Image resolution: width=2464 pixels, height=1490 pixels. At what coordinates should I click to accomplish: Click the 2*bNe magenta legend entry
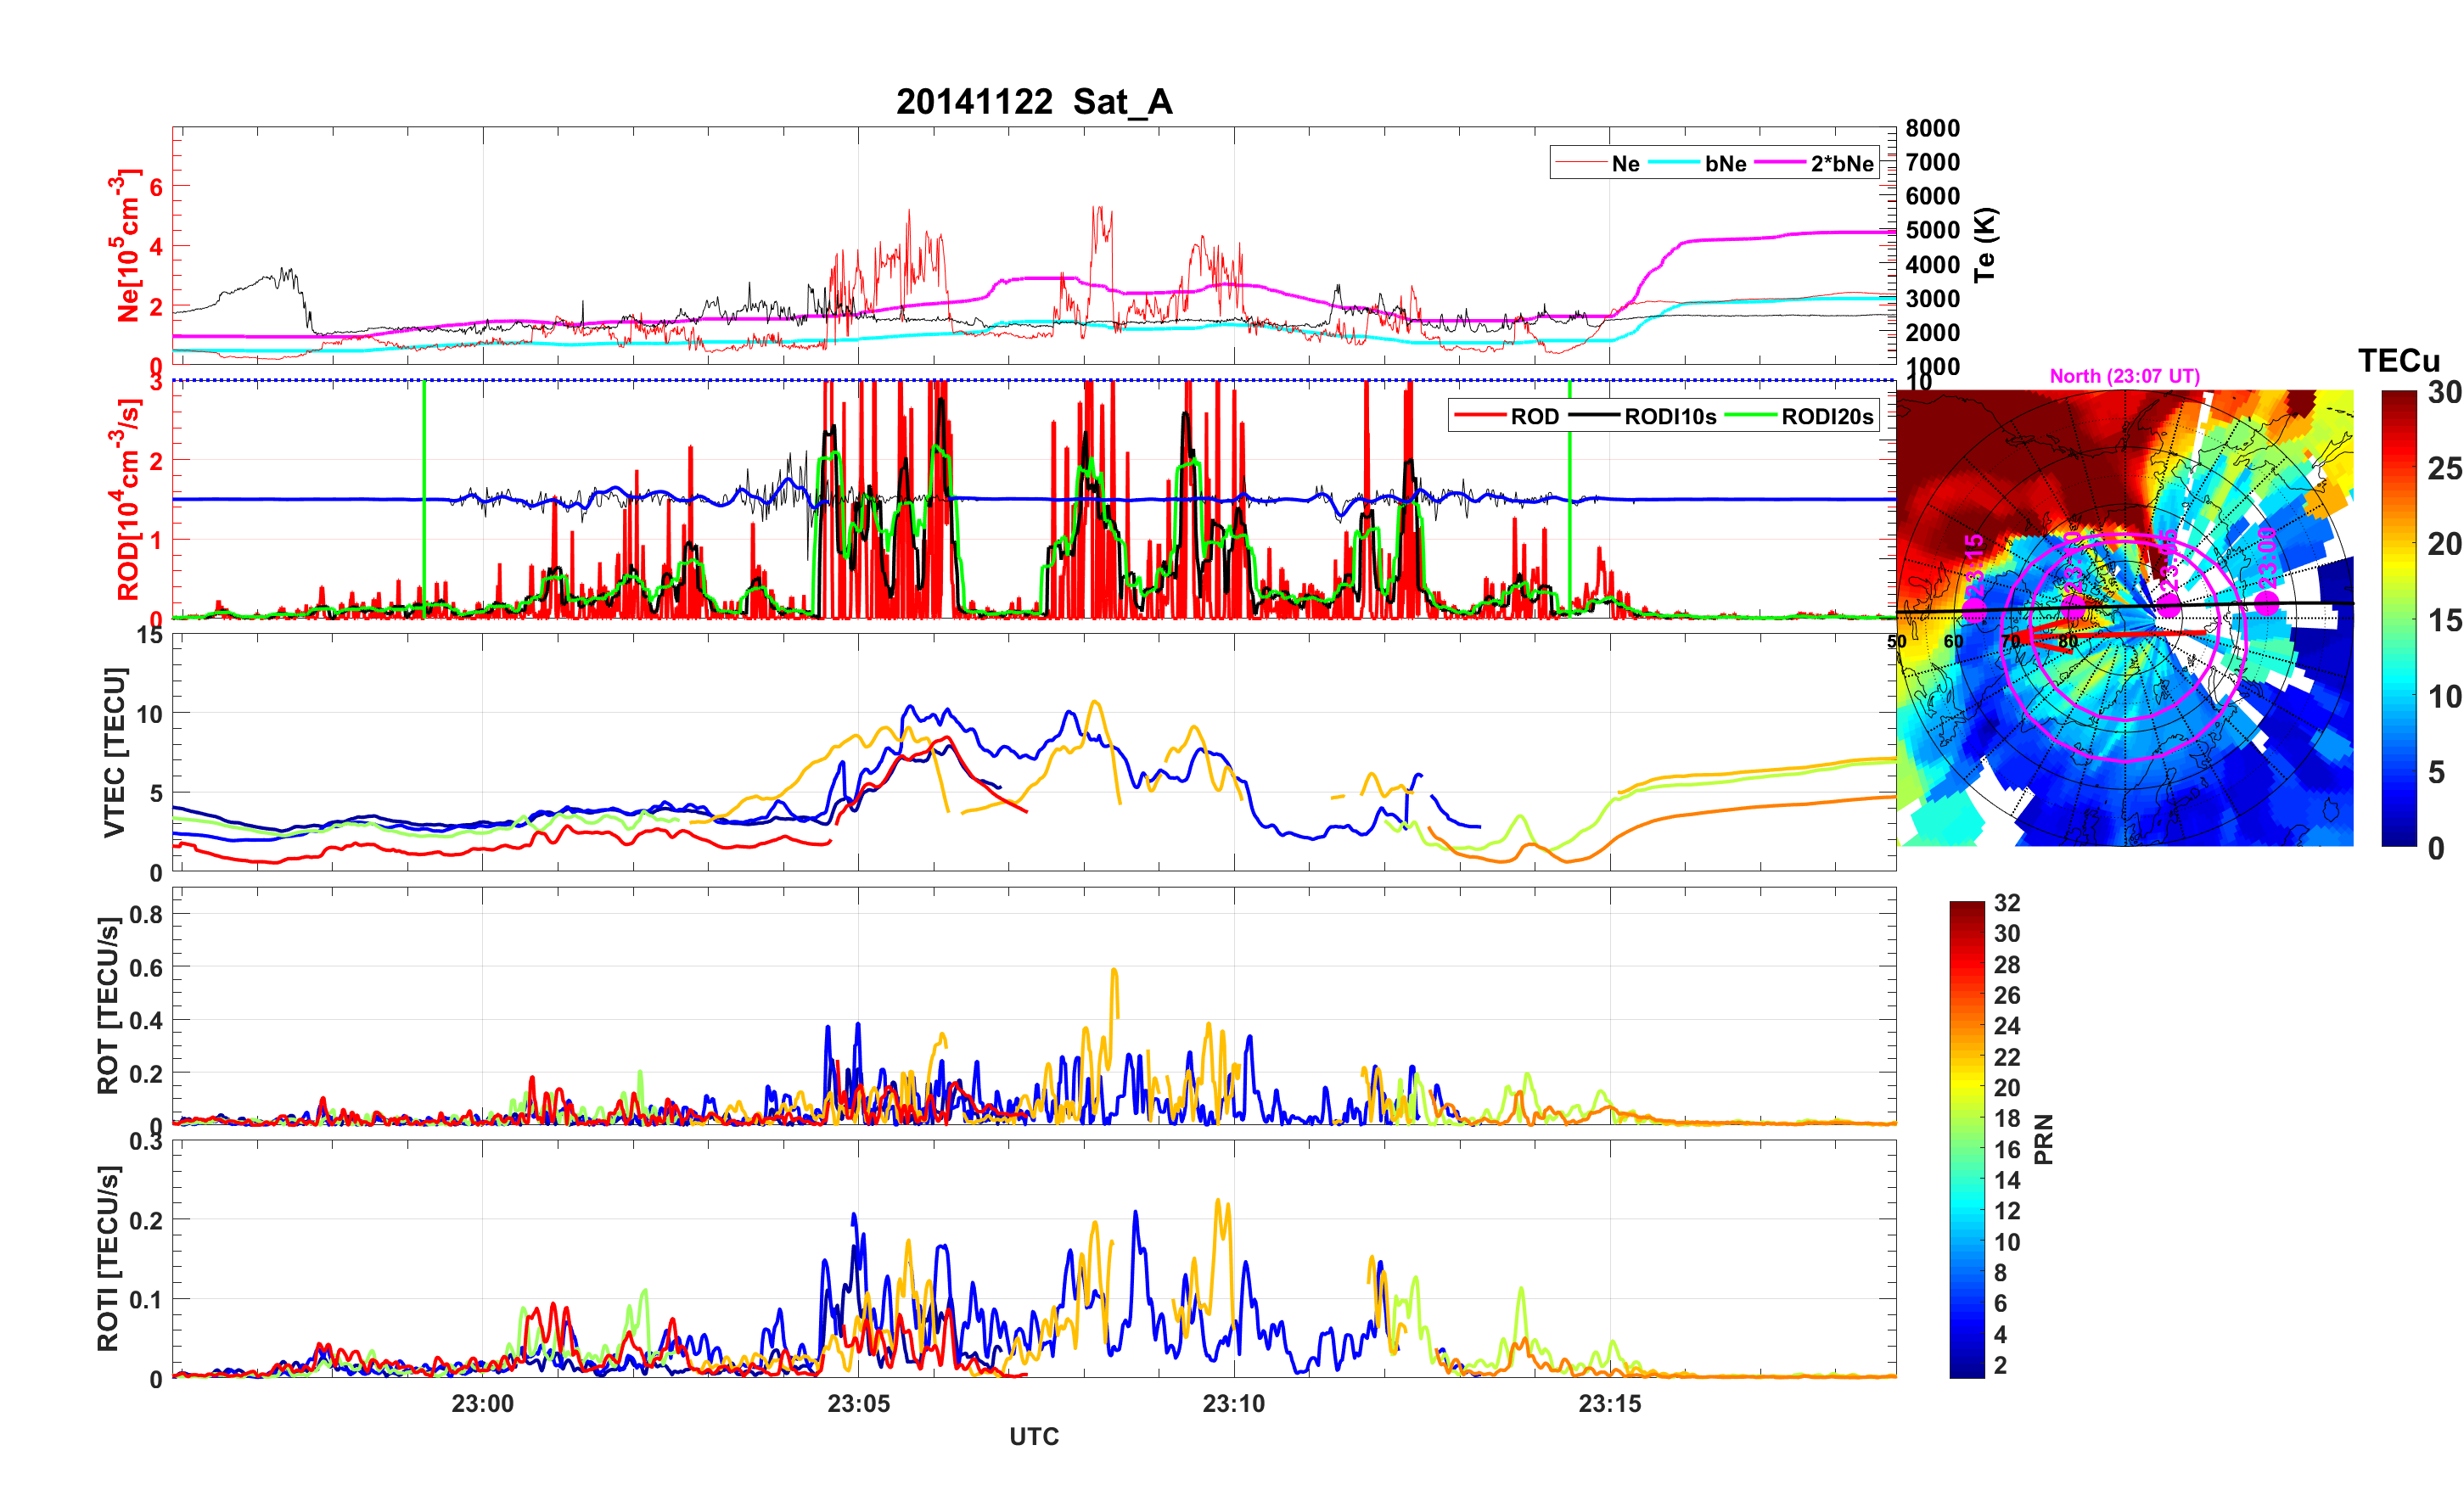[1841, 164]
